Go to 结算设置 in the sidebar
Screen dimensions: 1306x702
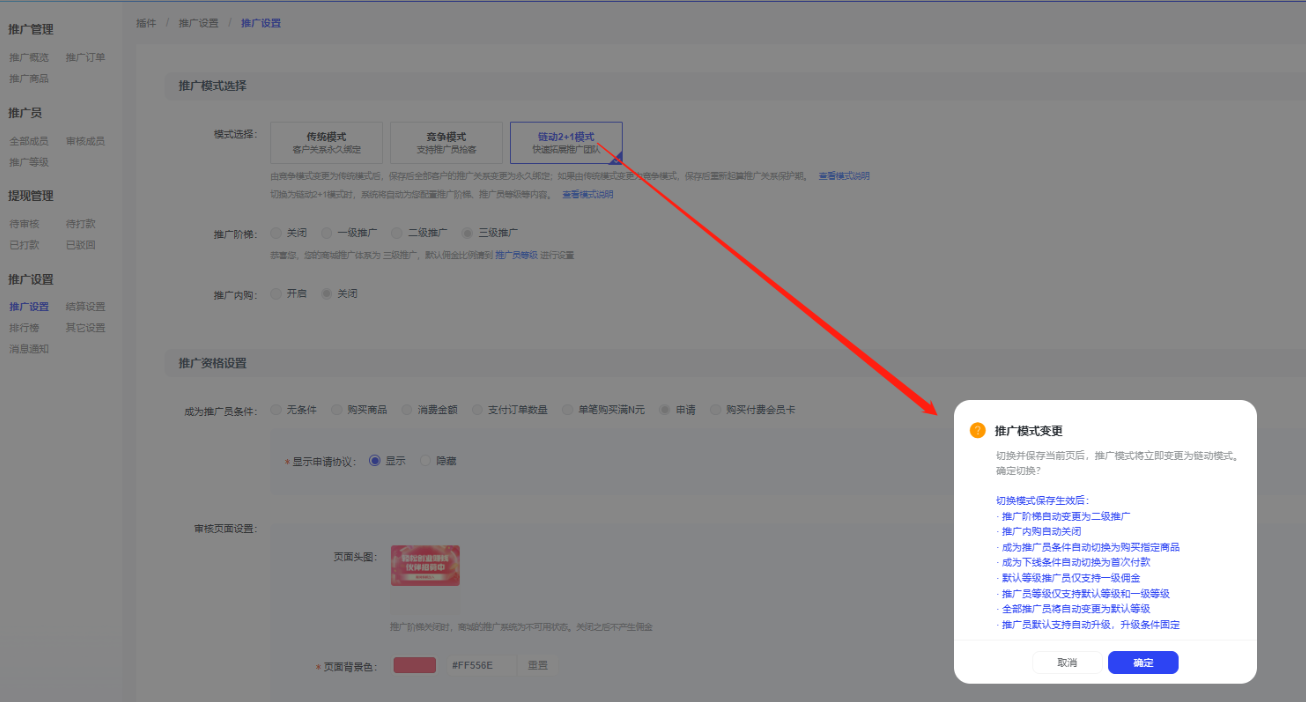[85, 307]
